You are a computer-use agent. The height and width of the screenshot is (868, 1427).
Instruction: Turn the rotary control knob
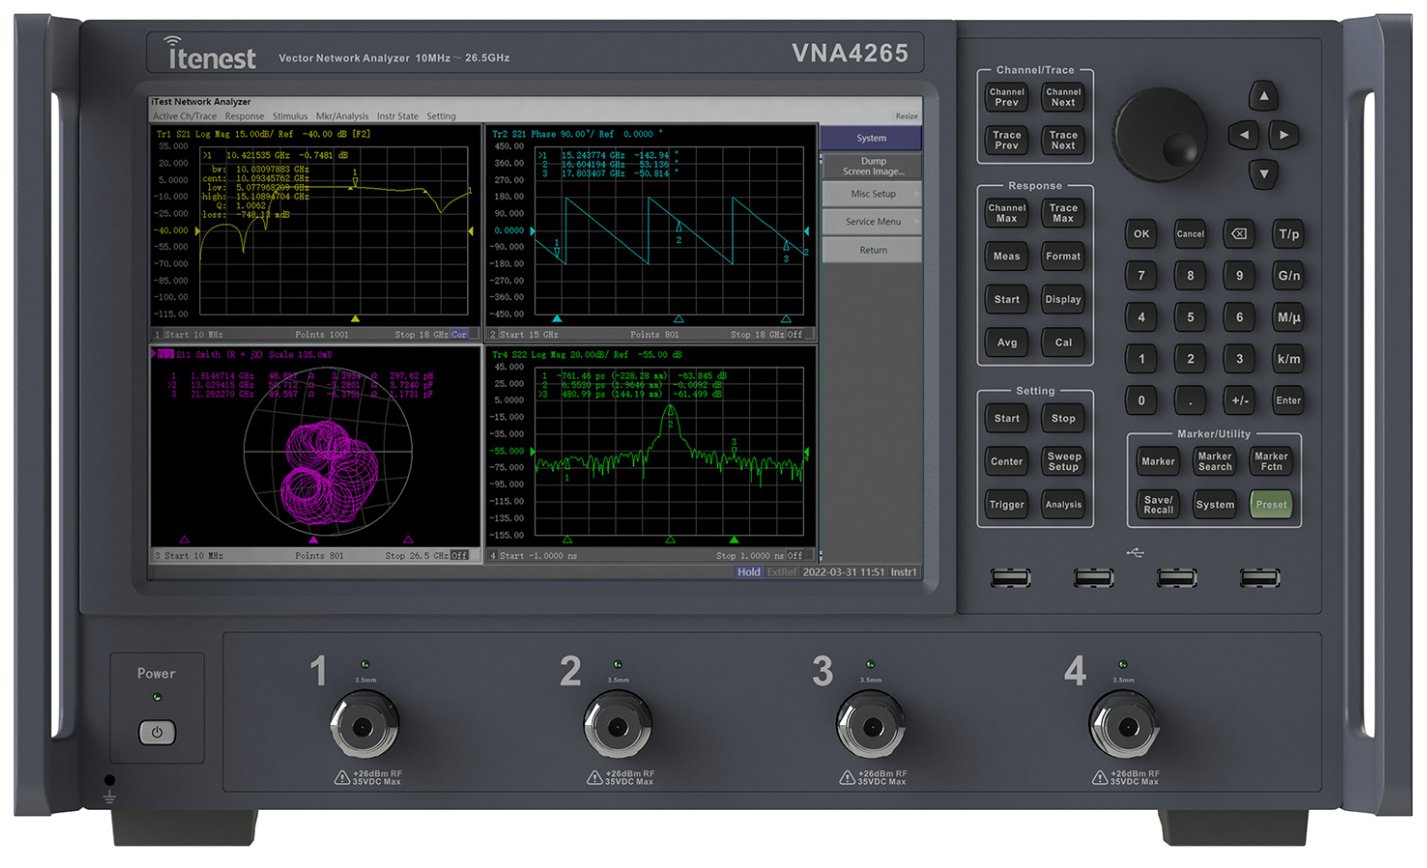1160,134
